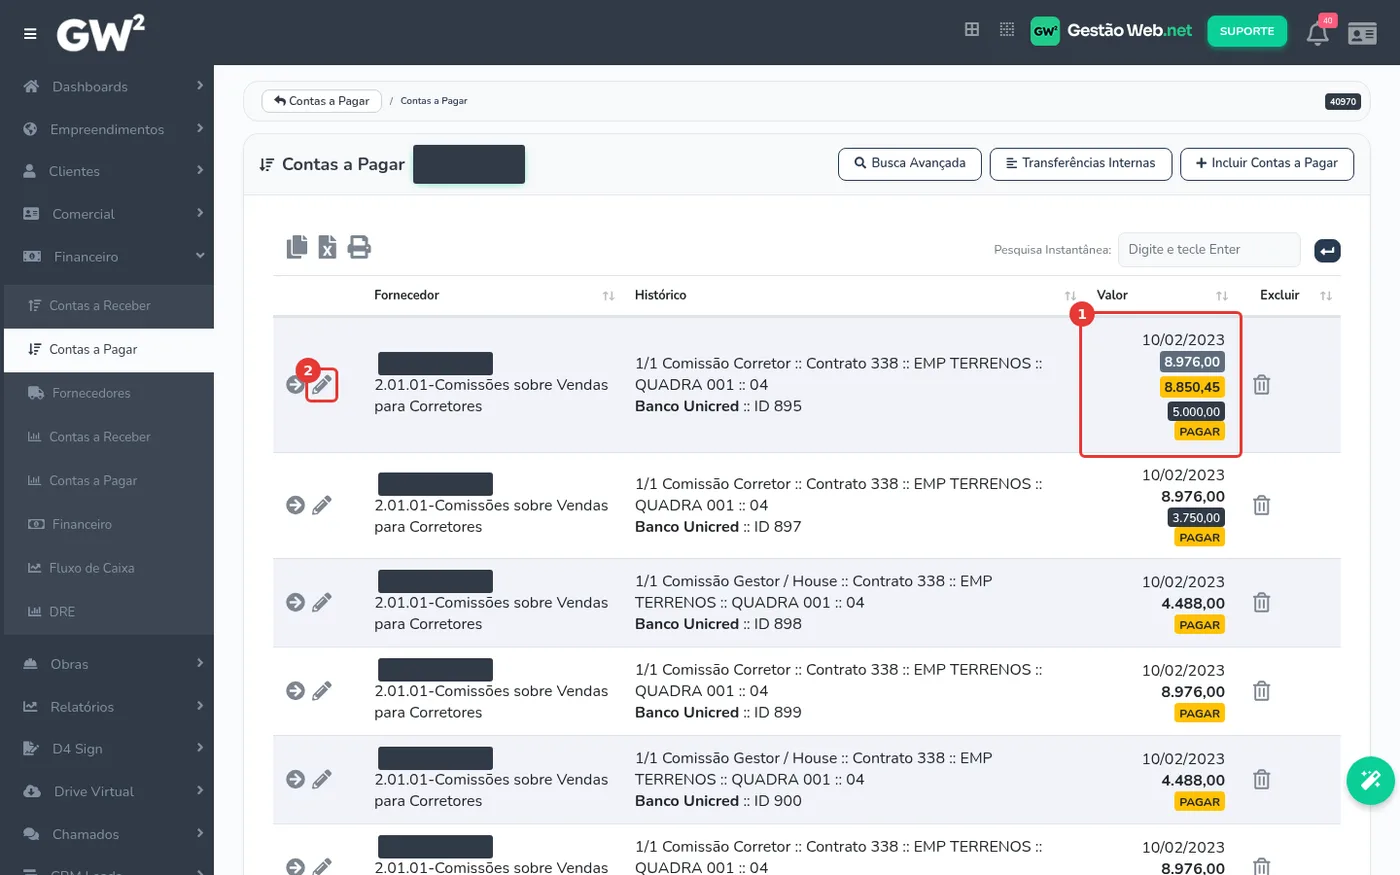This screenshot has height=875, width=1400.
Task: Copy table using the copy icon
Action: click(x=297, y=247)
